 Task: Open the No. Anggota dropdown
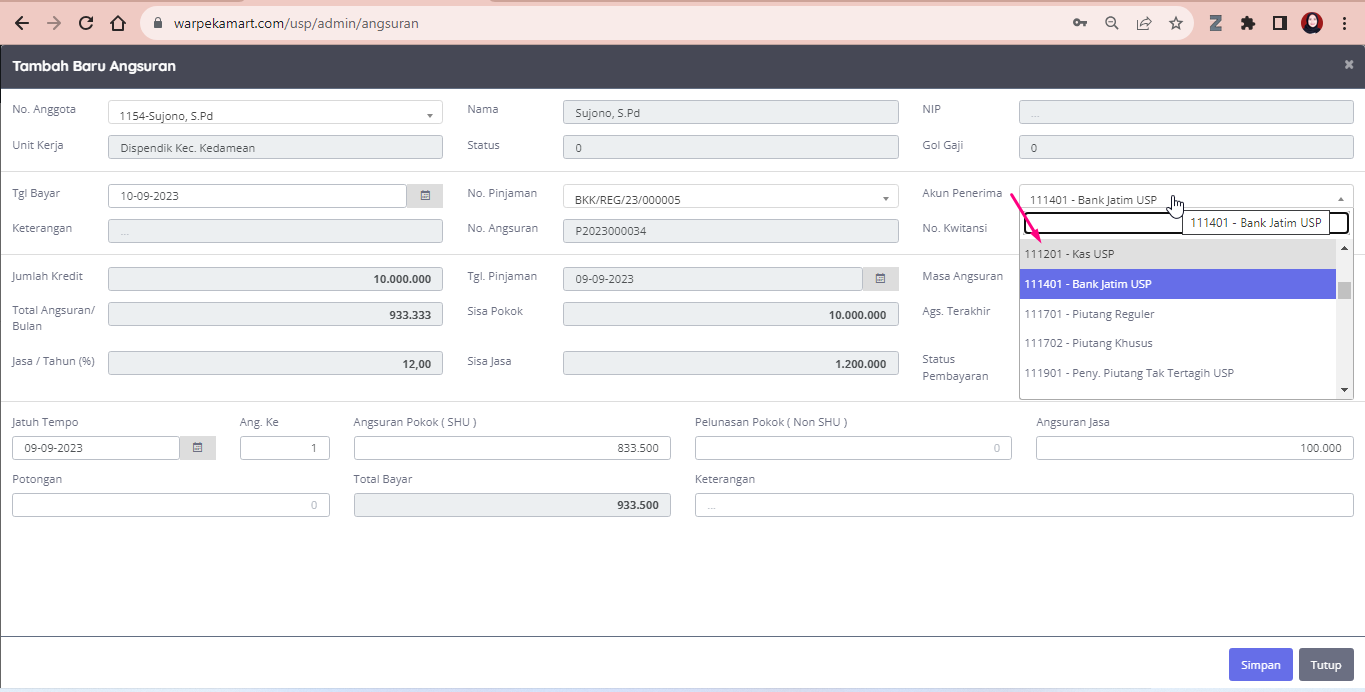[275, 115]
